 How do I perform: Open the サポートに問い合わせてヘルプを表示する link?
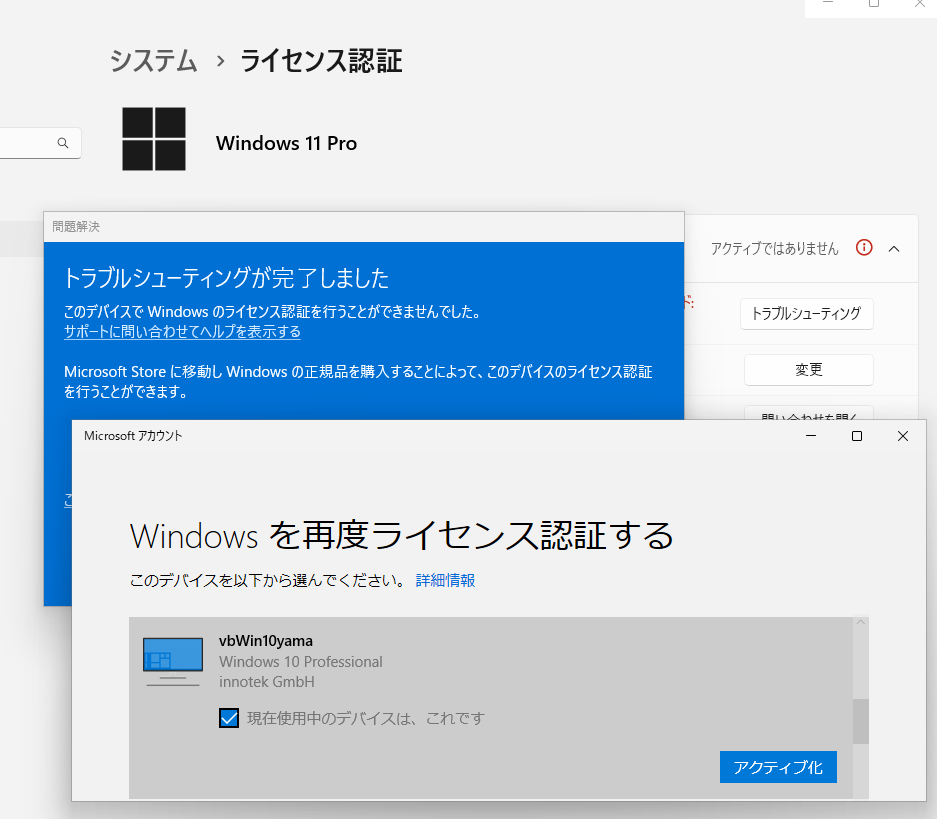tap(182, 332)
